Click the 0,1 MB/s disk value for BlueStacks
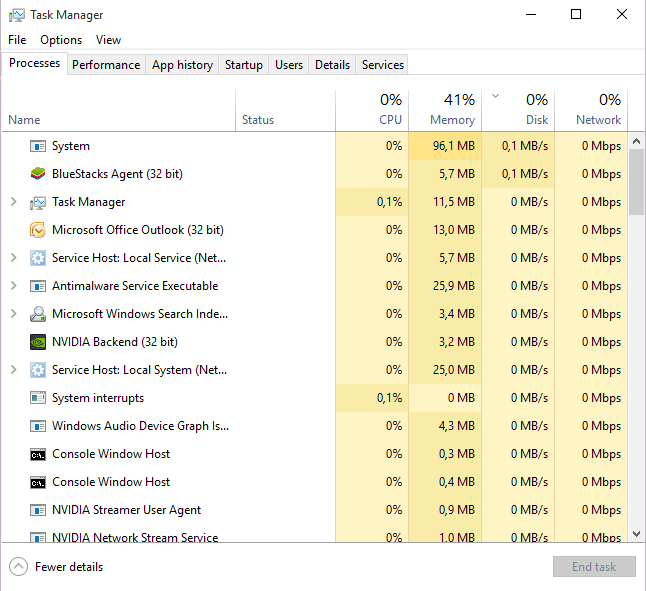This screenshot has height=591, width=646. coord(525,174)
